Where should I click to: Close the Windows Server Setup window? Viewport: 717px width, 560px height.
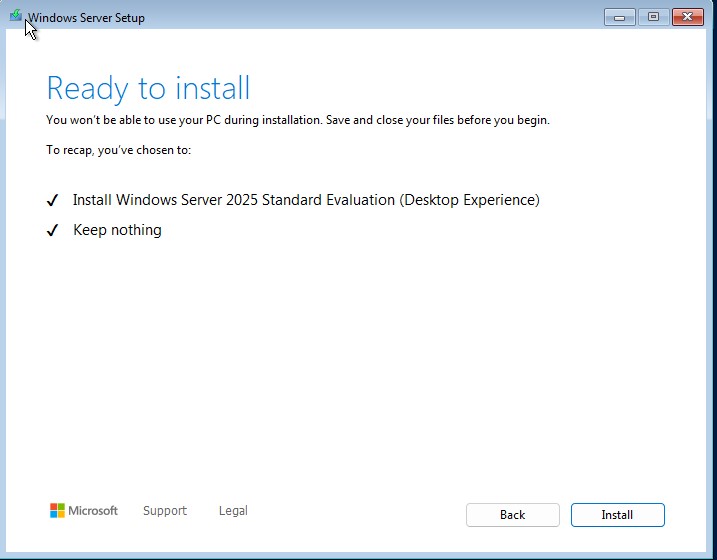[686, 17]
